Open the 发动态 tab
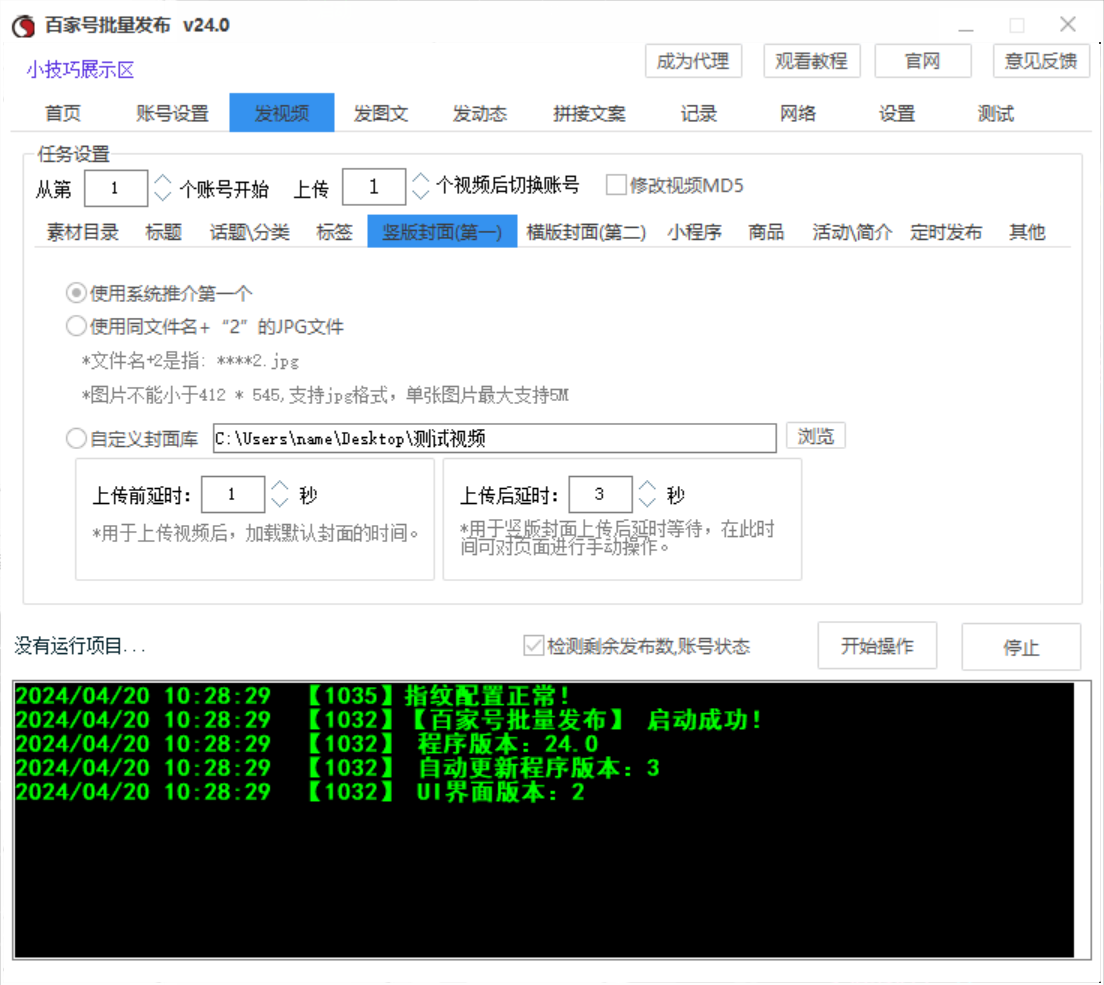Image resolution: width=1104 pixels, height=985 pixels. (x=479, y=113)
